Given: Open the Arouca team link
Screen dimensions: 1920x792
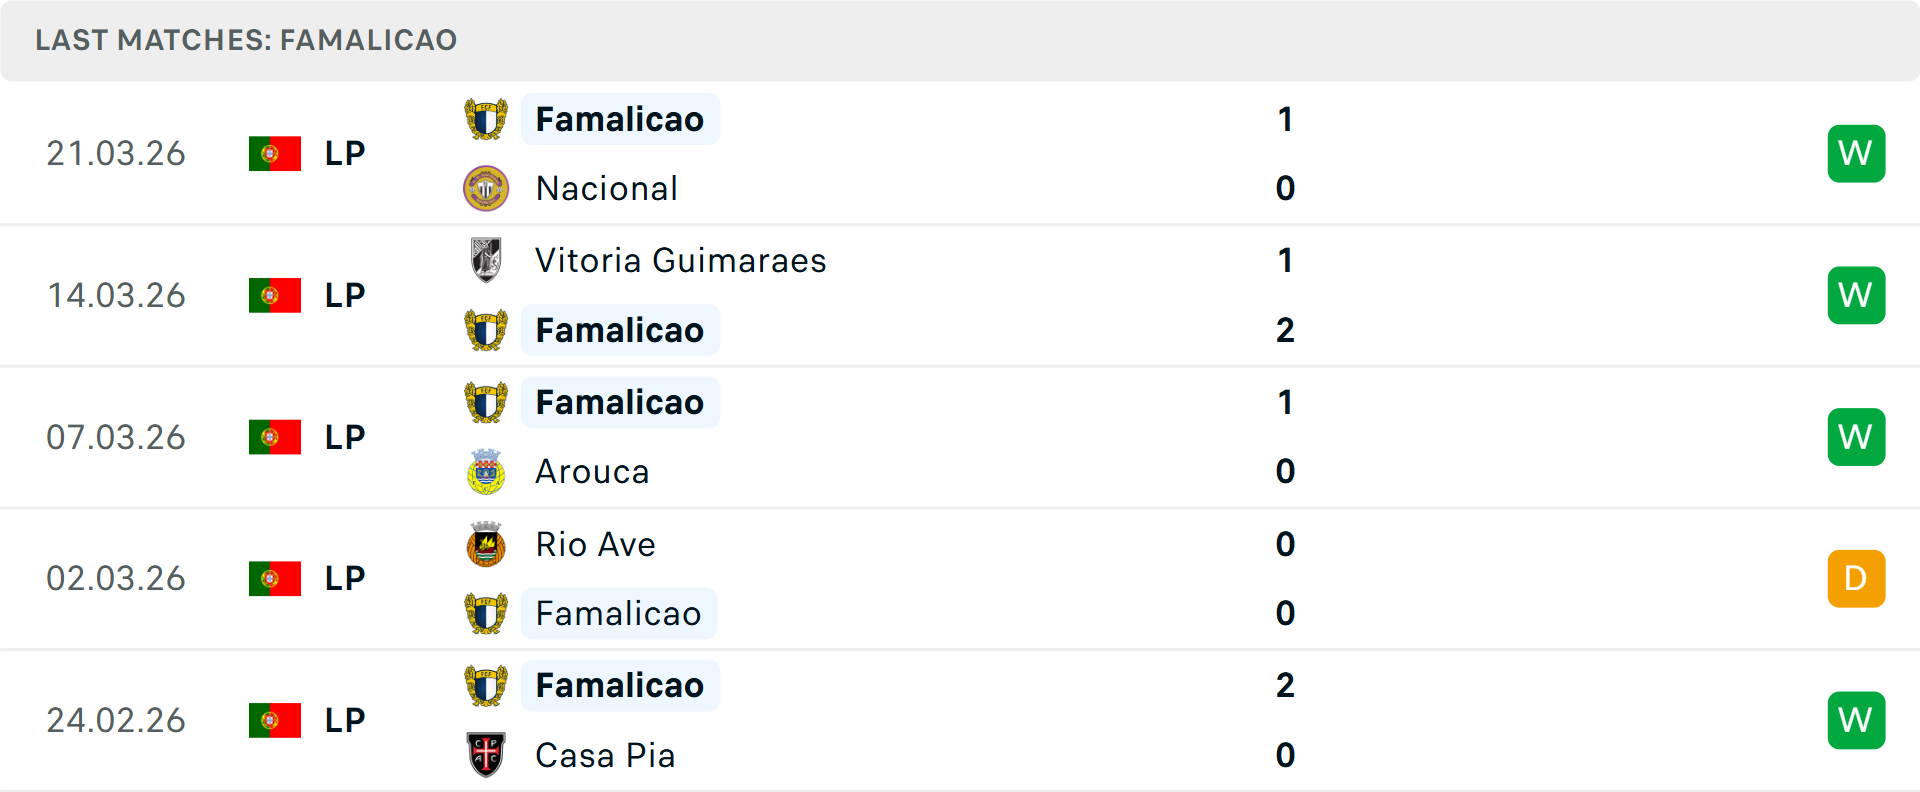Looking at the screenshot, I should [592, 472].
